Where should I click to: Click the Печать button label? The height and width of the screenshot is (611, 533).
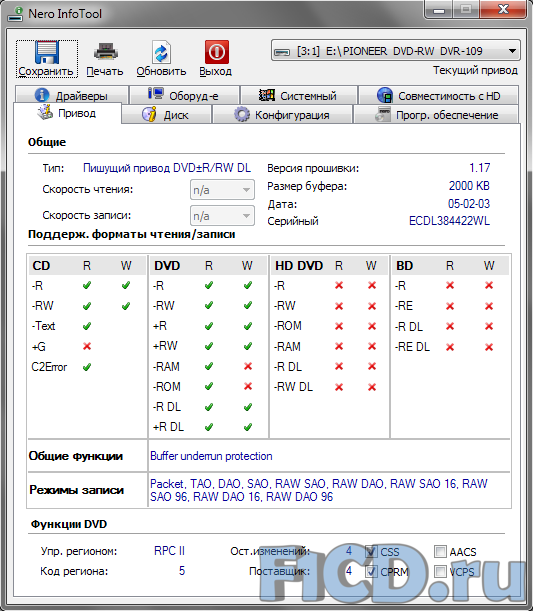coord(104,72)
